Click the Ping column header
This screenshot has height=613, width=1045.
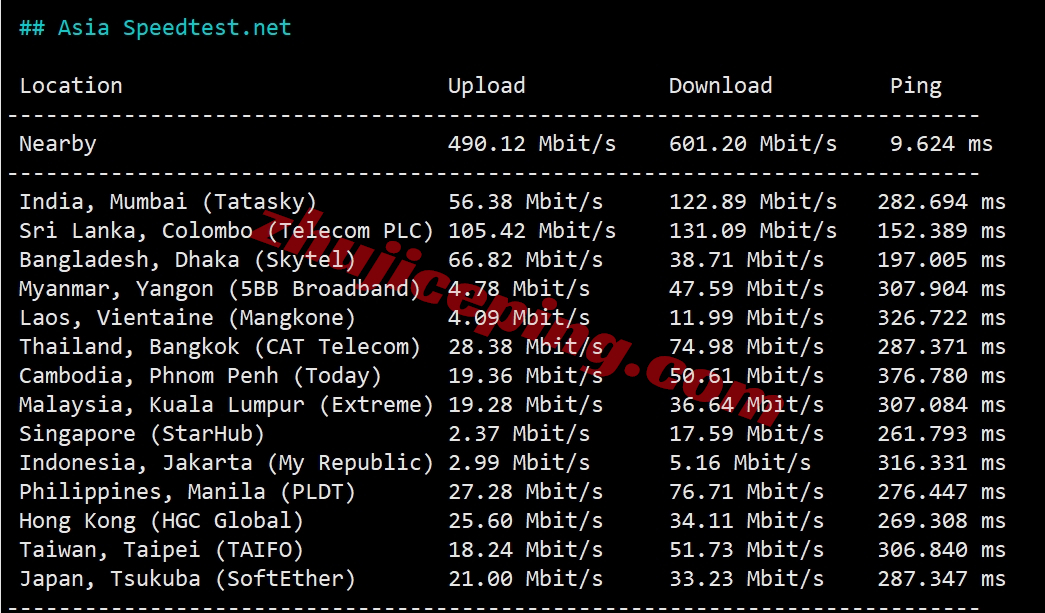915,86
